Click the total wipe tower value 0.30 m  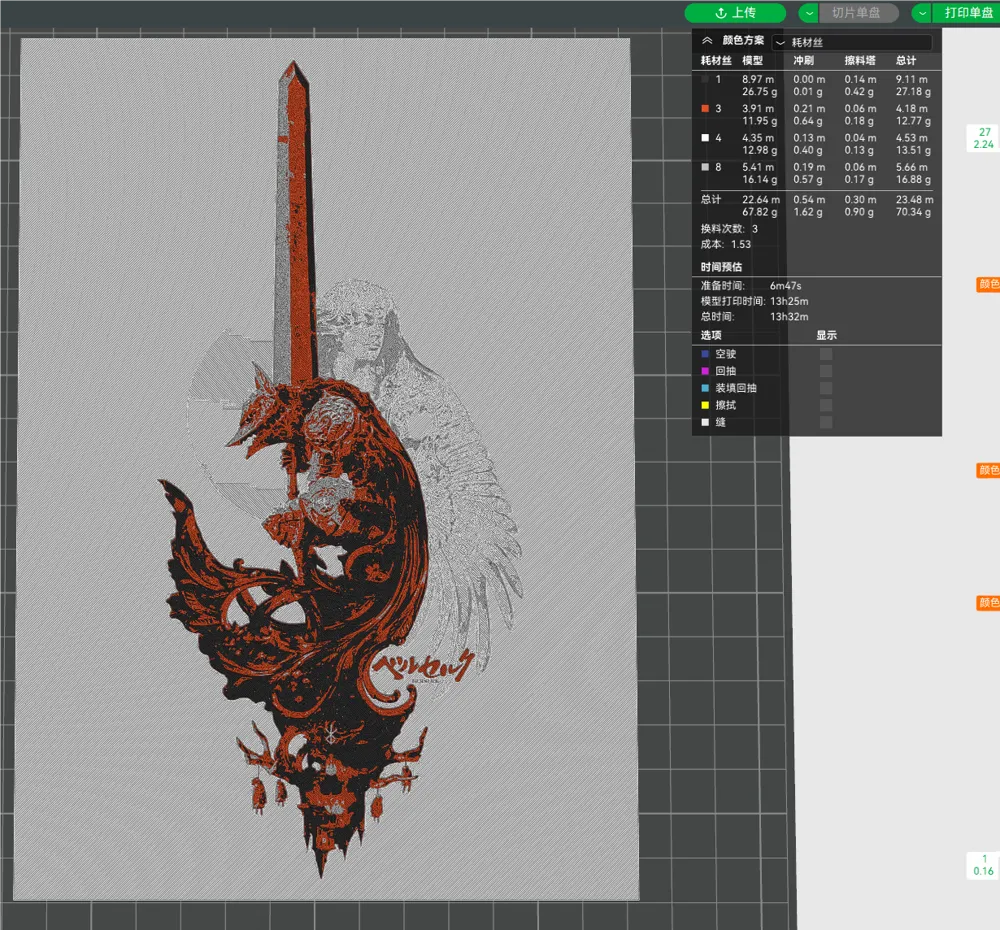click(860, 200)
